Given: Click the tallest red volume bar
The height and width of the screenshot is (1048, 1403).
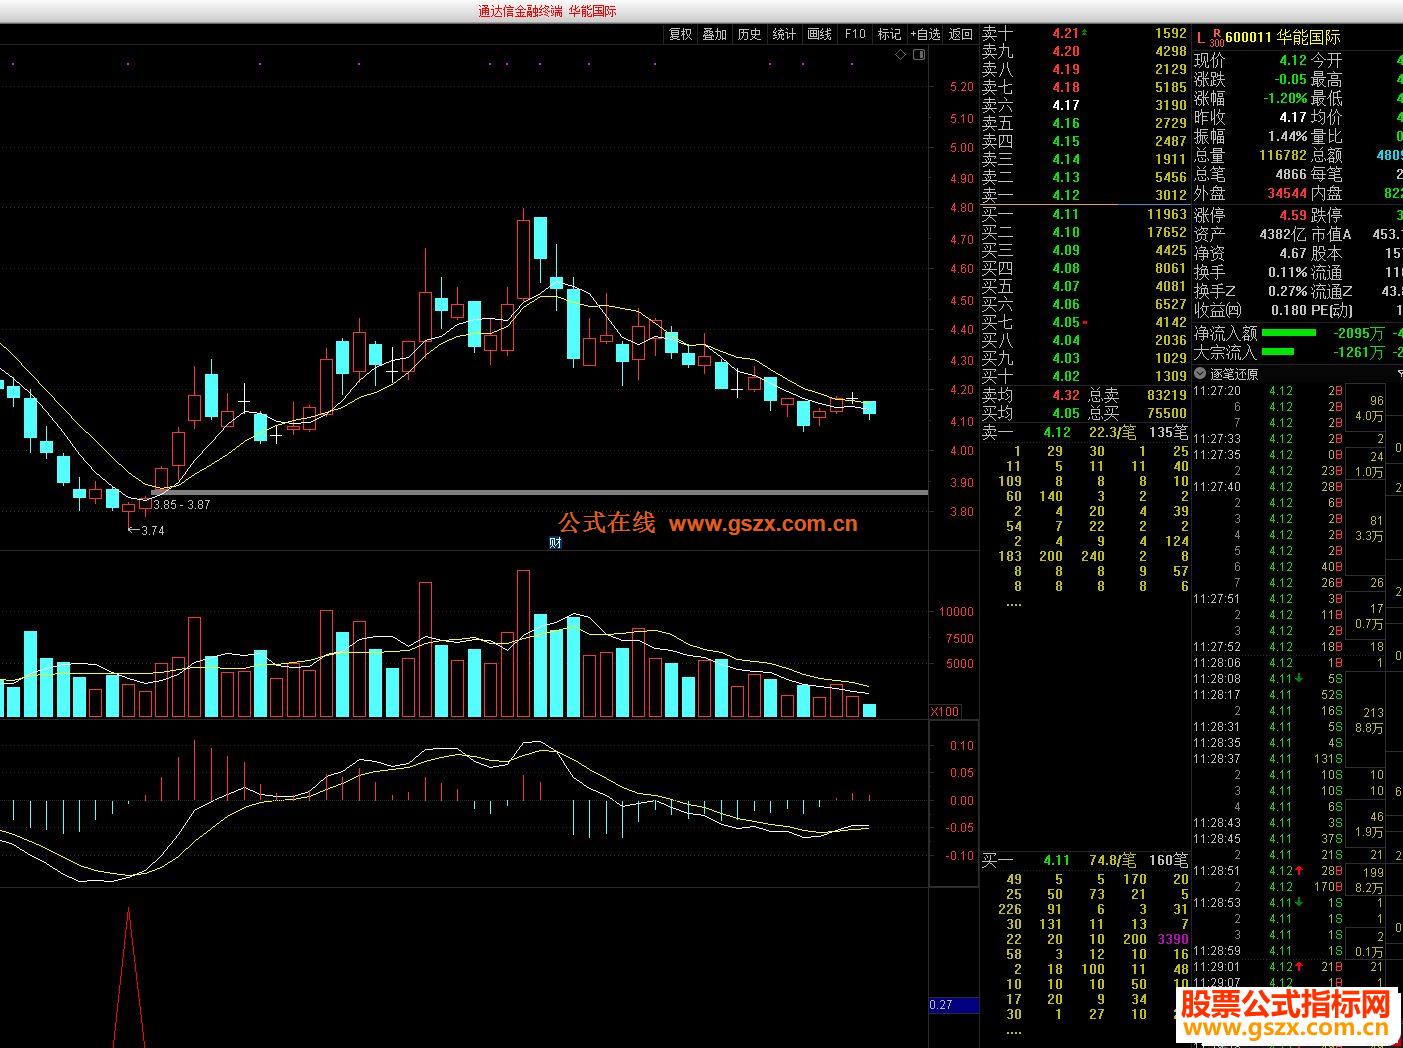Looking at the screenshot, I should (x=523, y=643).
